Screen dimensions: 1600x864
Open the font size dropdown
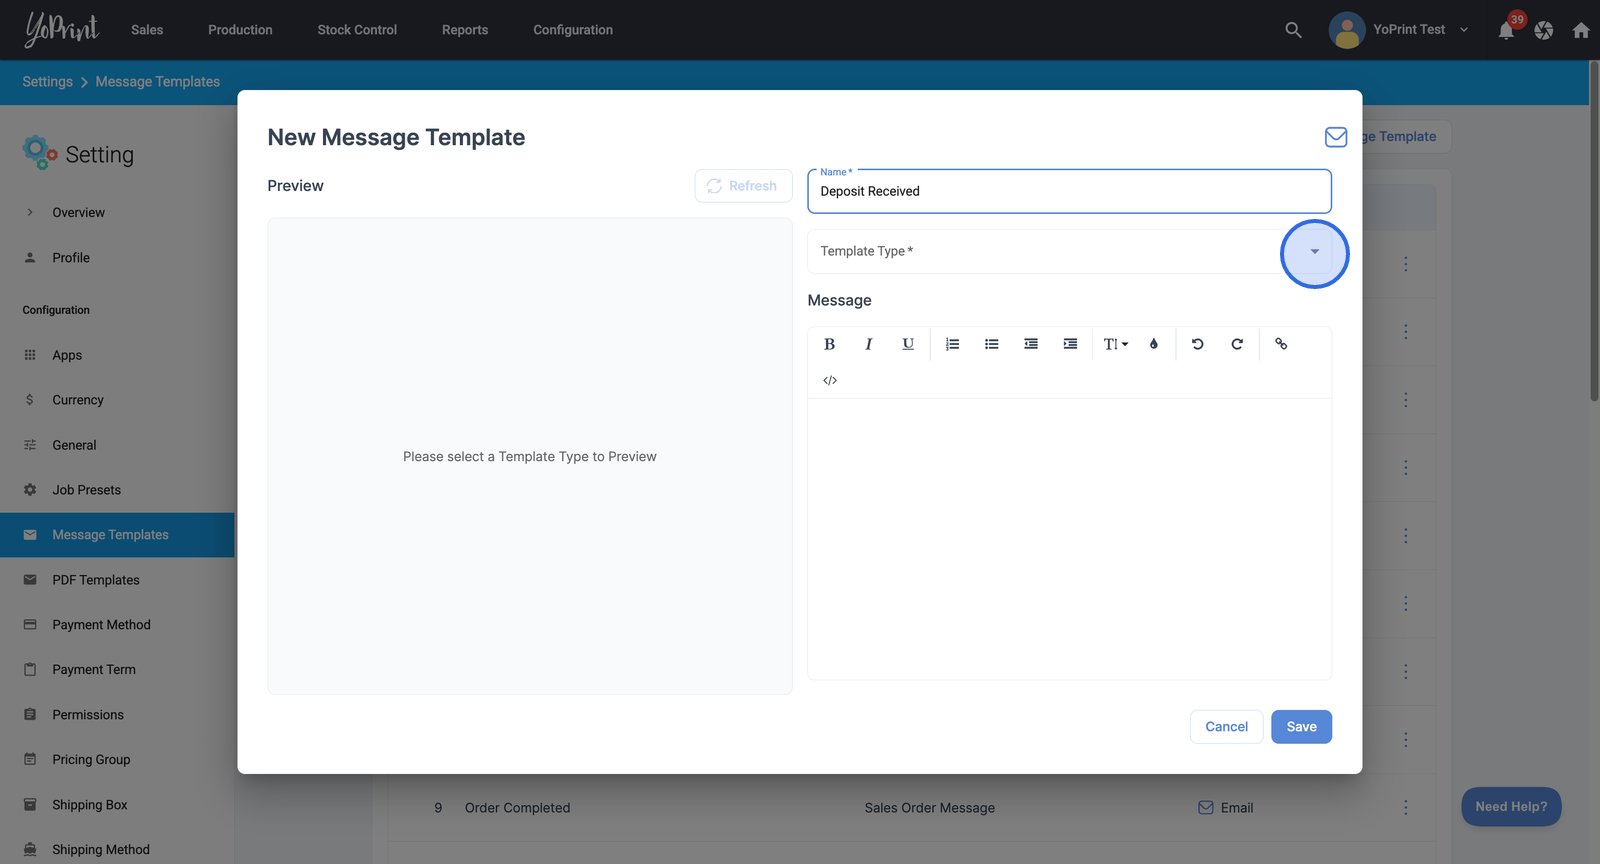pyautogui.click(x=1115, y=344)
